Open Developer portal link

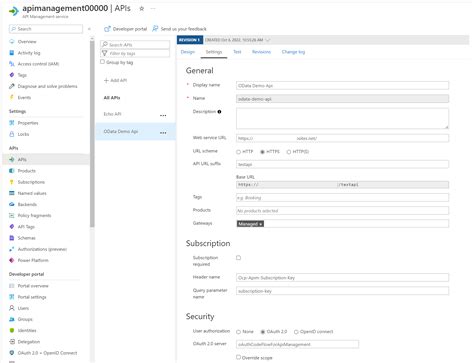pyautogui.click(x=126, y=29)
